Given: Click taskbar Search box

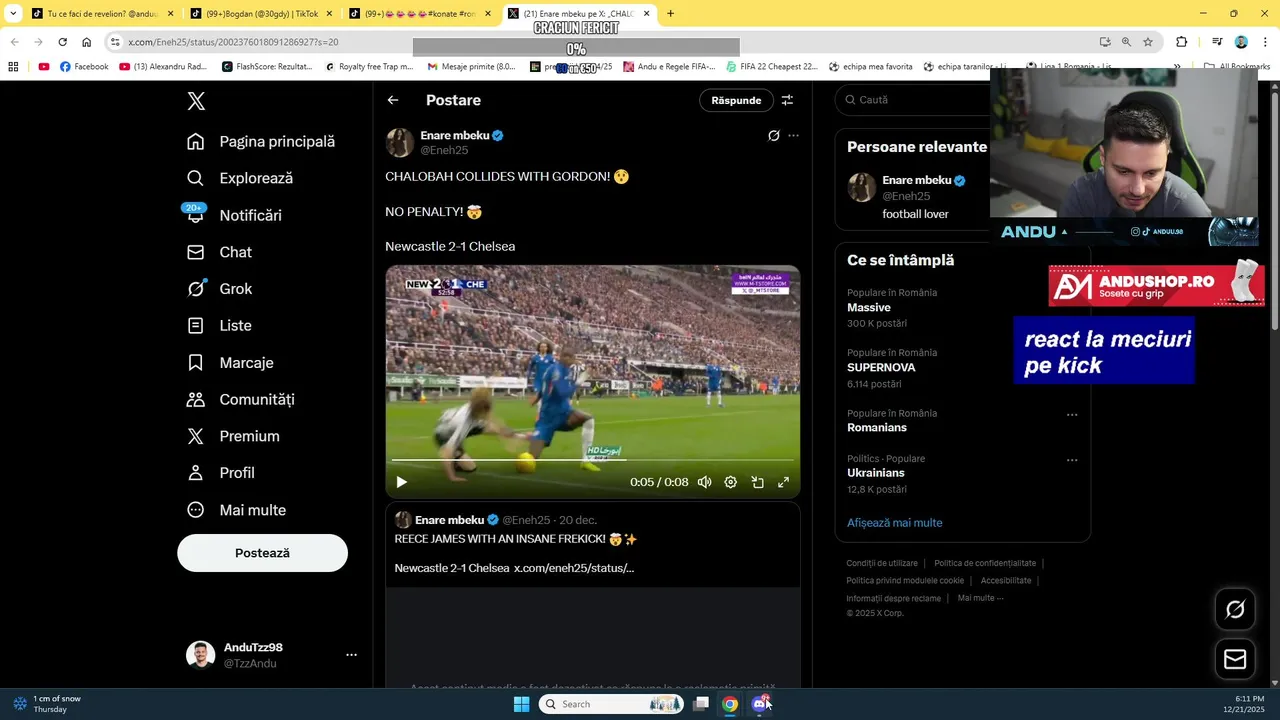Looking at the screenshot, I should click(x=611, y=704).
